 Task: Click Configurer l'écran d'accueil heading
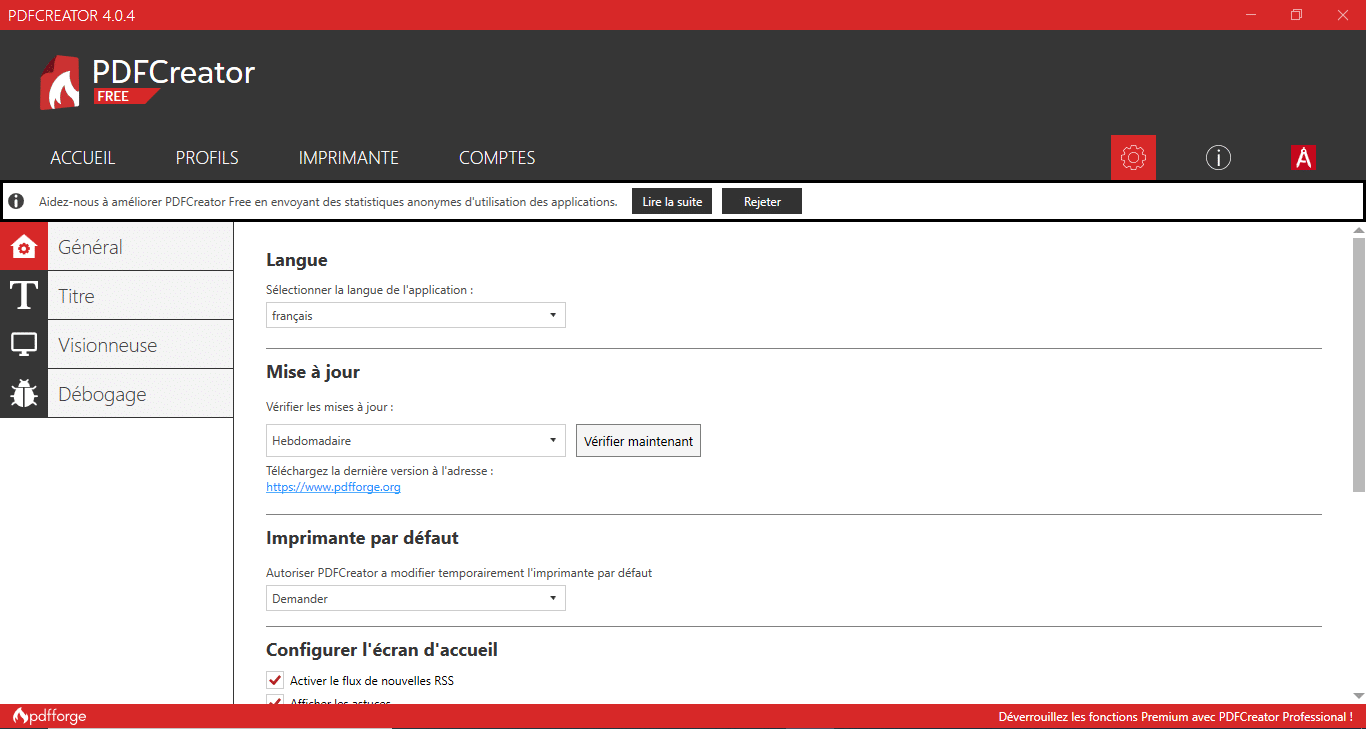click(382, 650)
